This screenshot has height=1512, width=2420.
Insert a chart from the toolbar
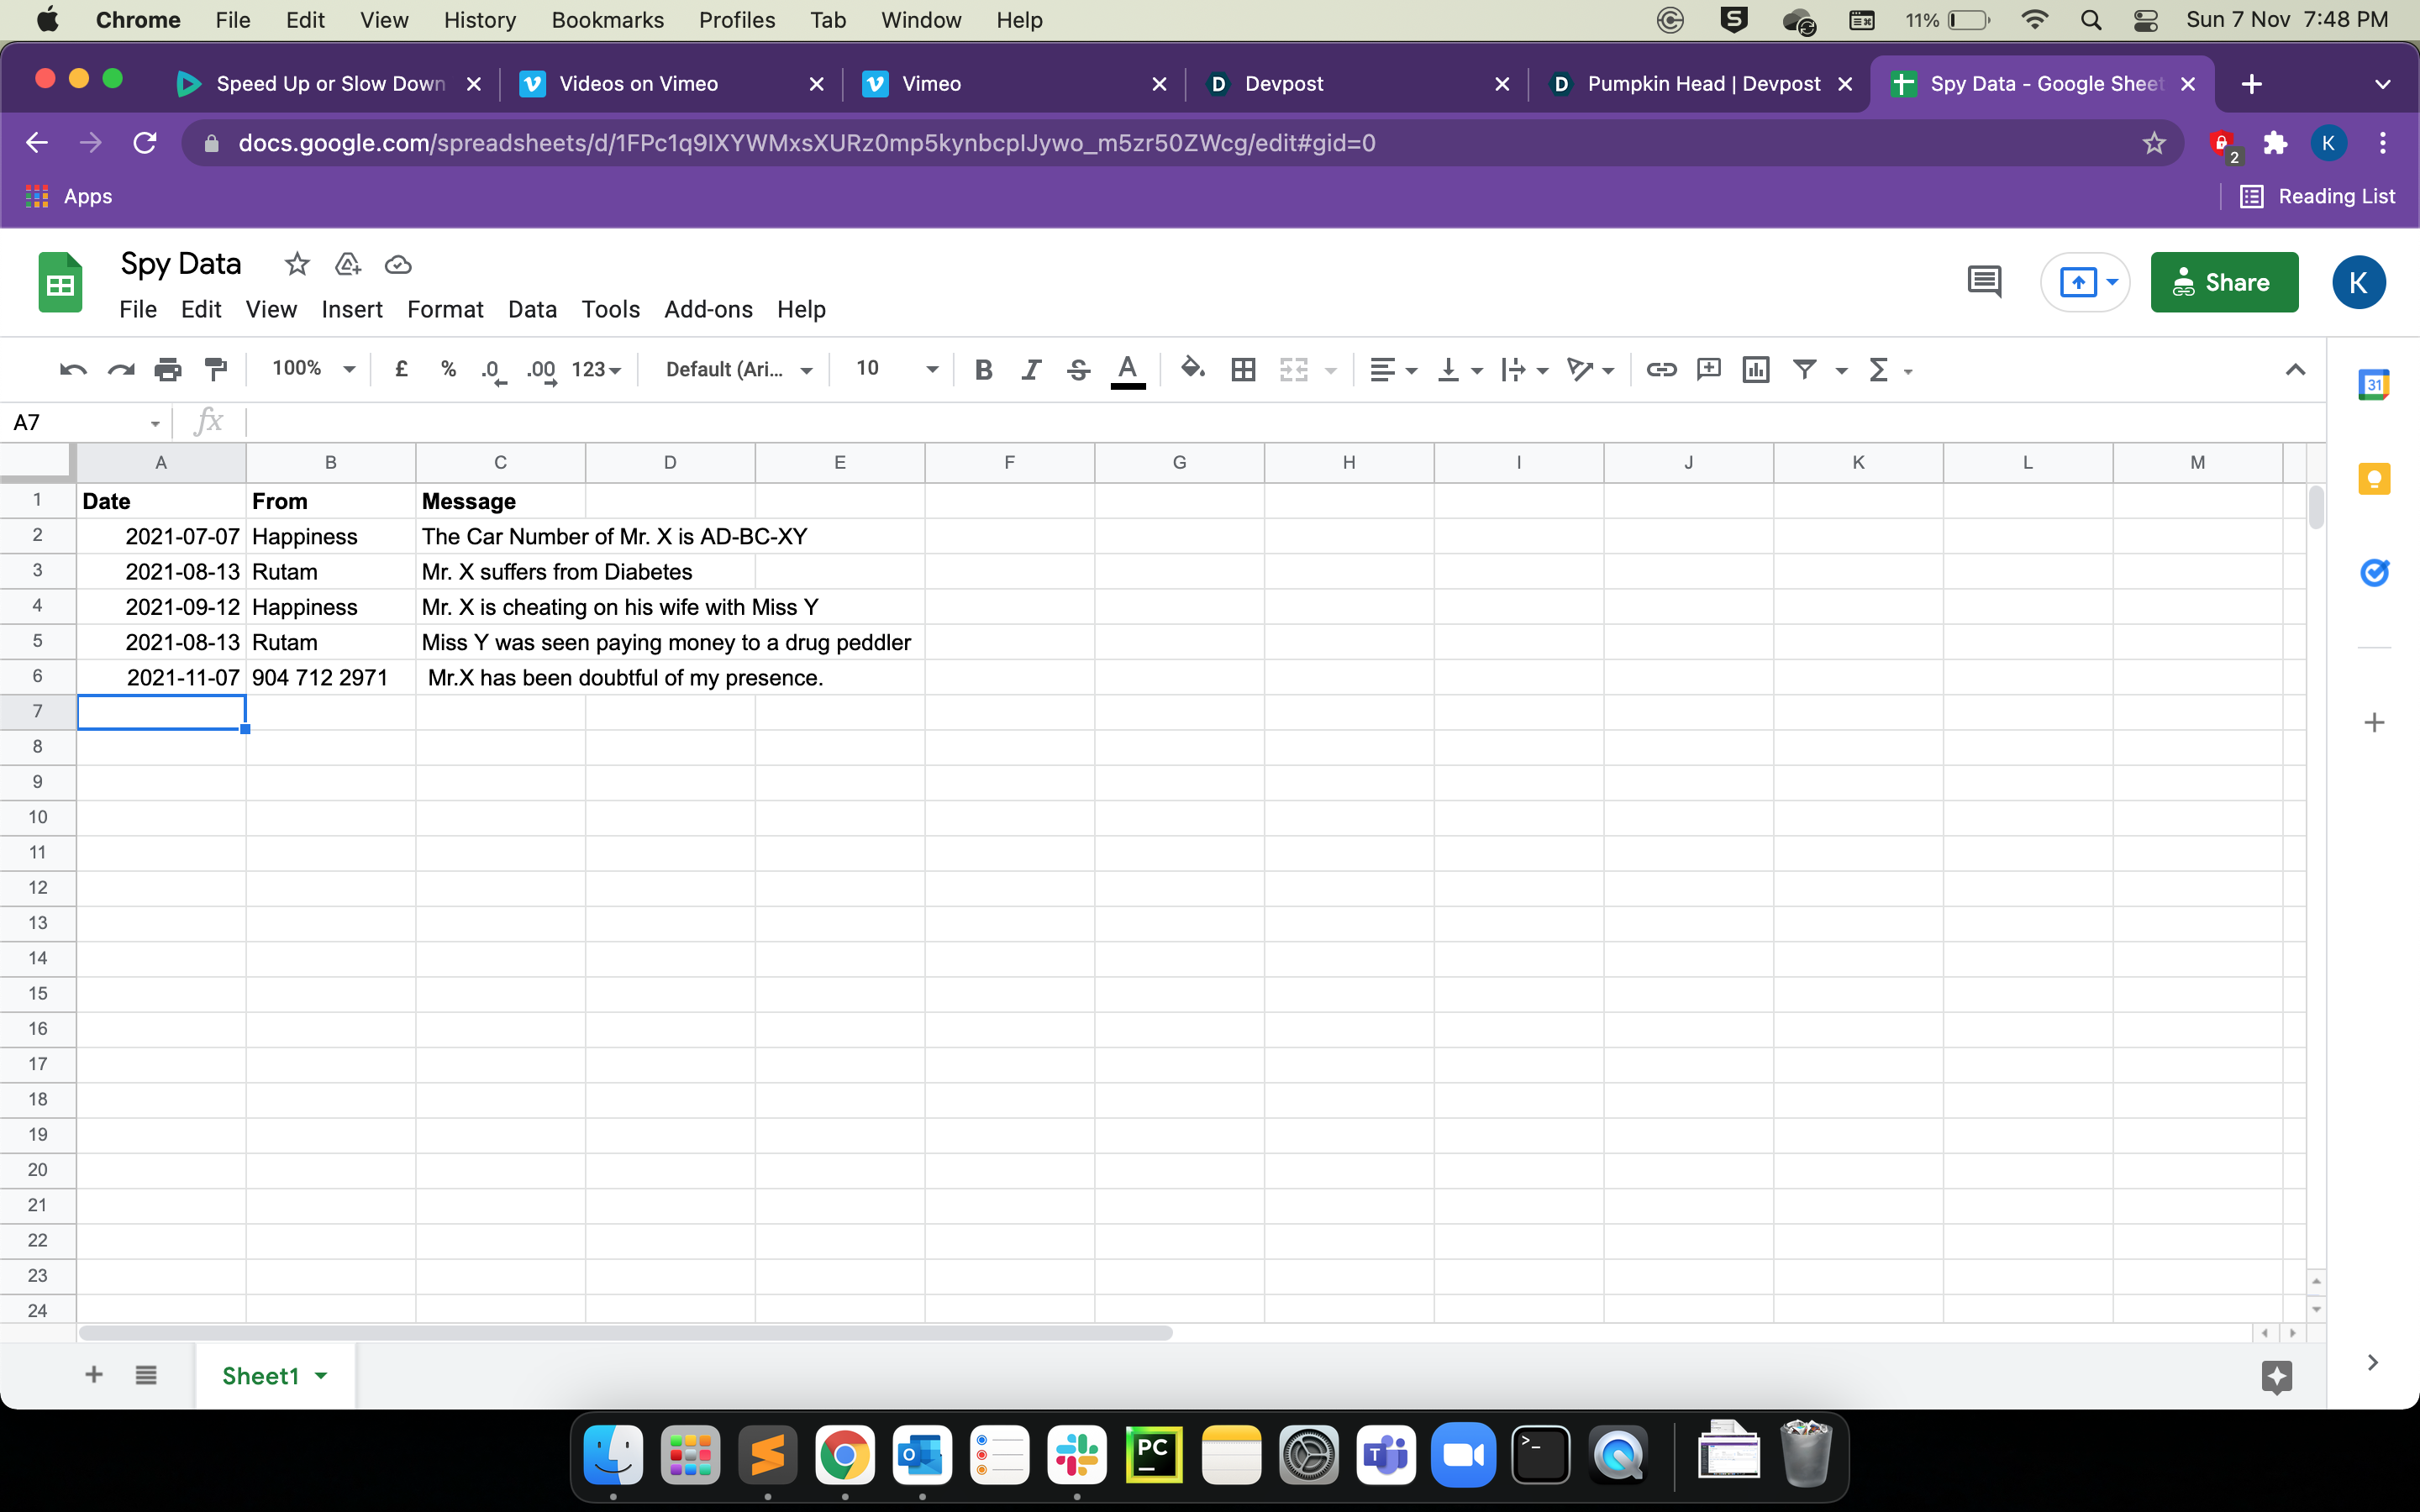(x=1756, y=370)
